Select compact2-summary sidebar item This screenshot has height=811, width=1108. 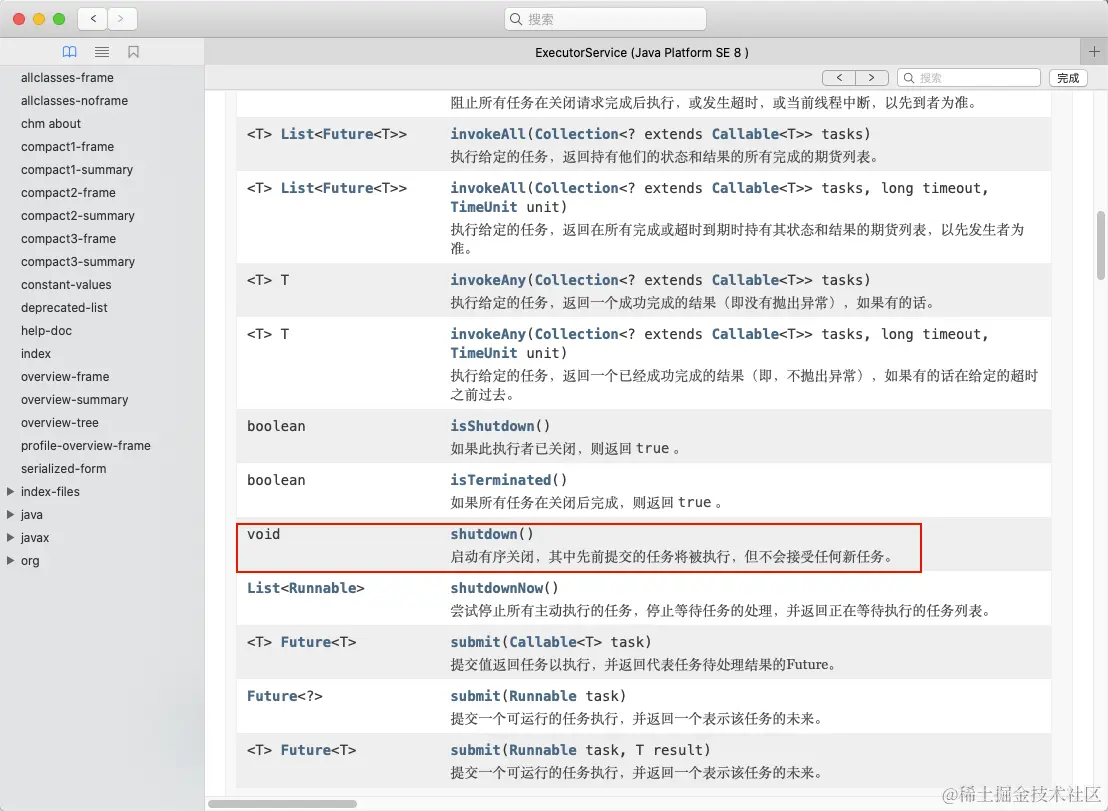pos(78,215)
